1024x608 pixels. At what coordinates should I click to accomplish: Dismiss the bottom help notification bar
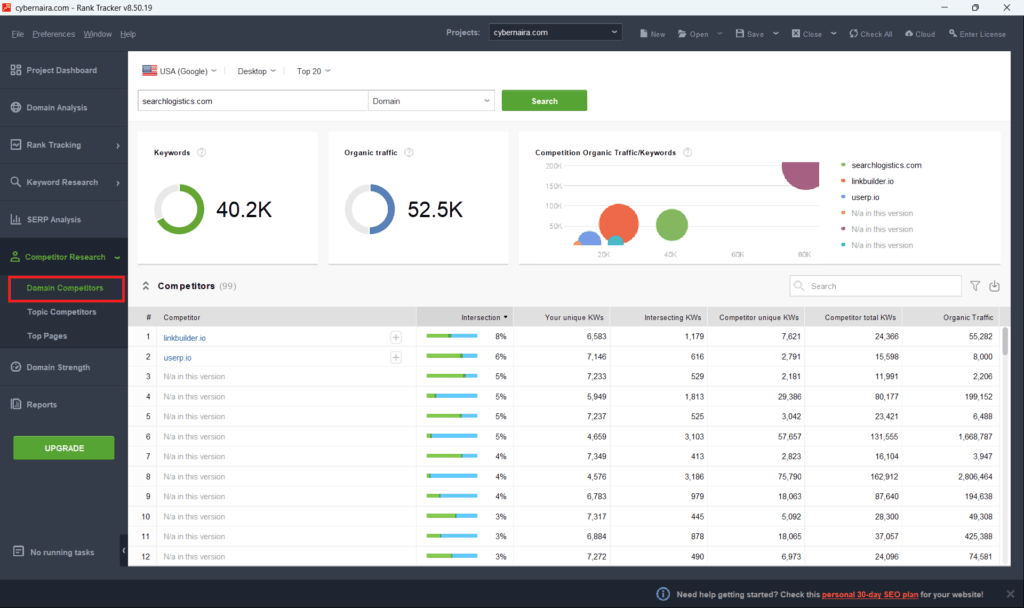pyautogui.click(x=1010, y=594)
